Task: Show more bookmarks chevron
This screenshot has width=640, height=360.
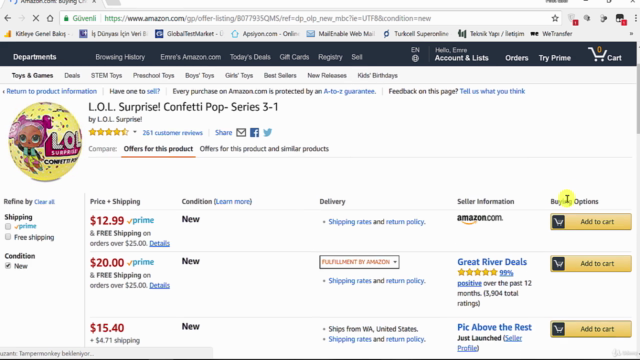Action: (x=631, y=34)
